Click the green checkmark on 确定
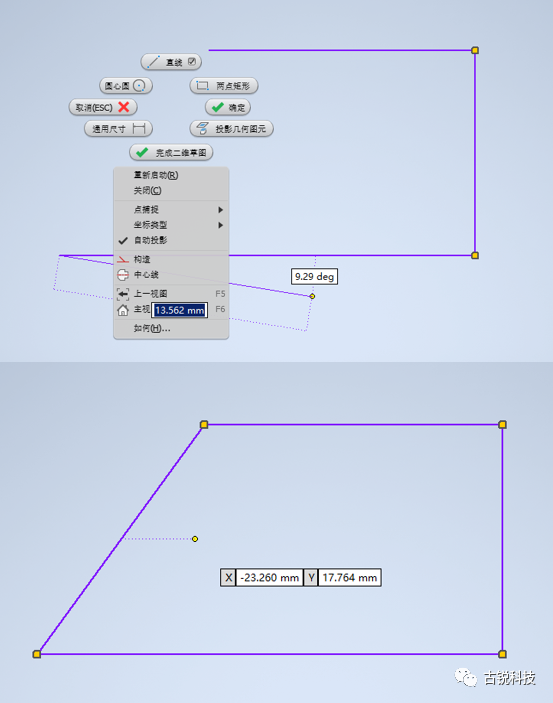 pos(218,107)
